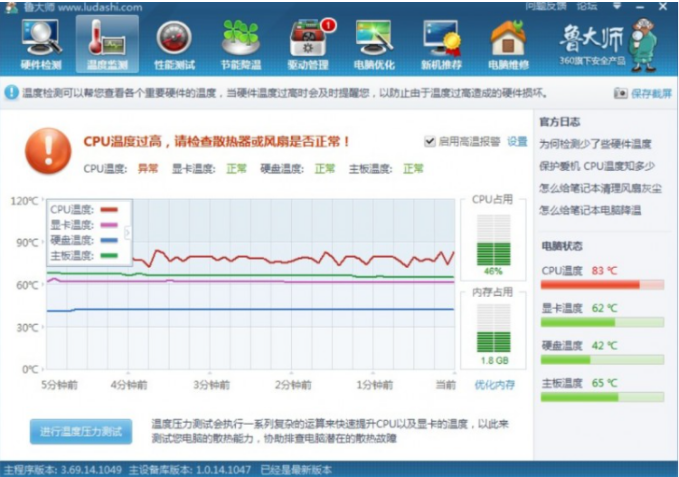Click the 优化内存 optimize memory link

[x=495, y=385]
